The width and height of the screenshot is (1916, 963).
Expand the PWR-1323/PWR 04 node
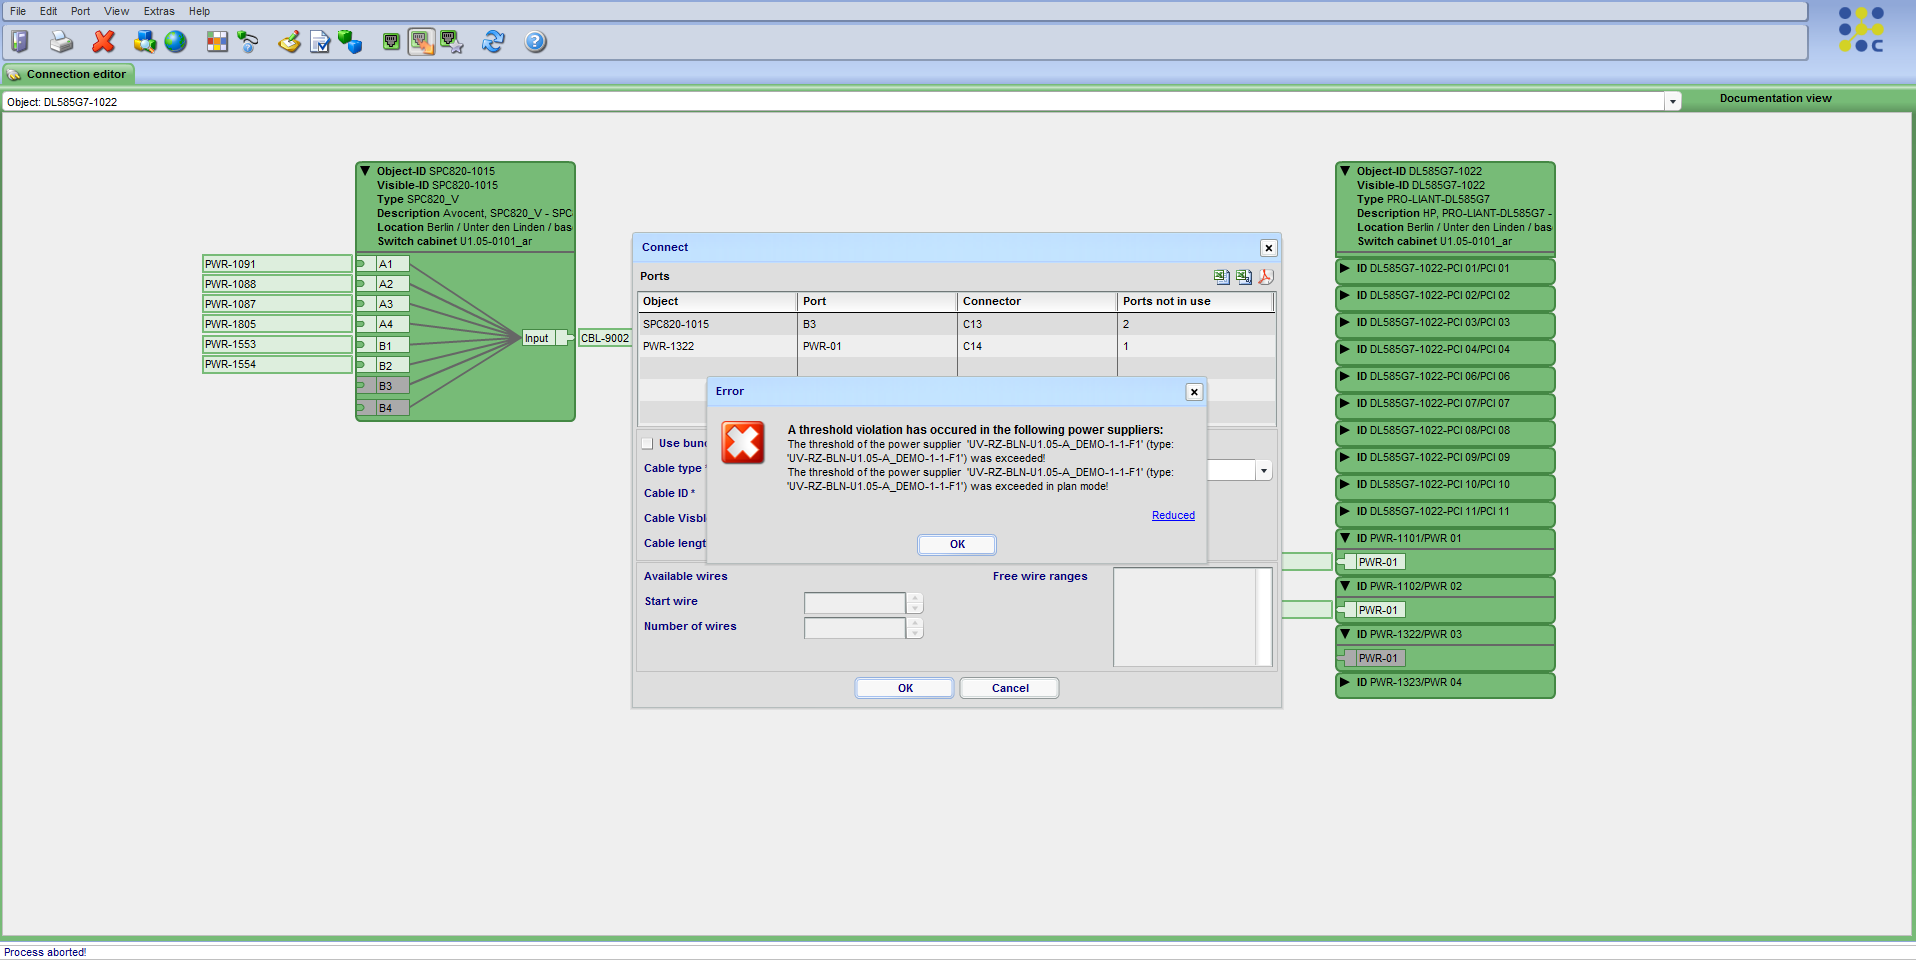pos(1345,682)
